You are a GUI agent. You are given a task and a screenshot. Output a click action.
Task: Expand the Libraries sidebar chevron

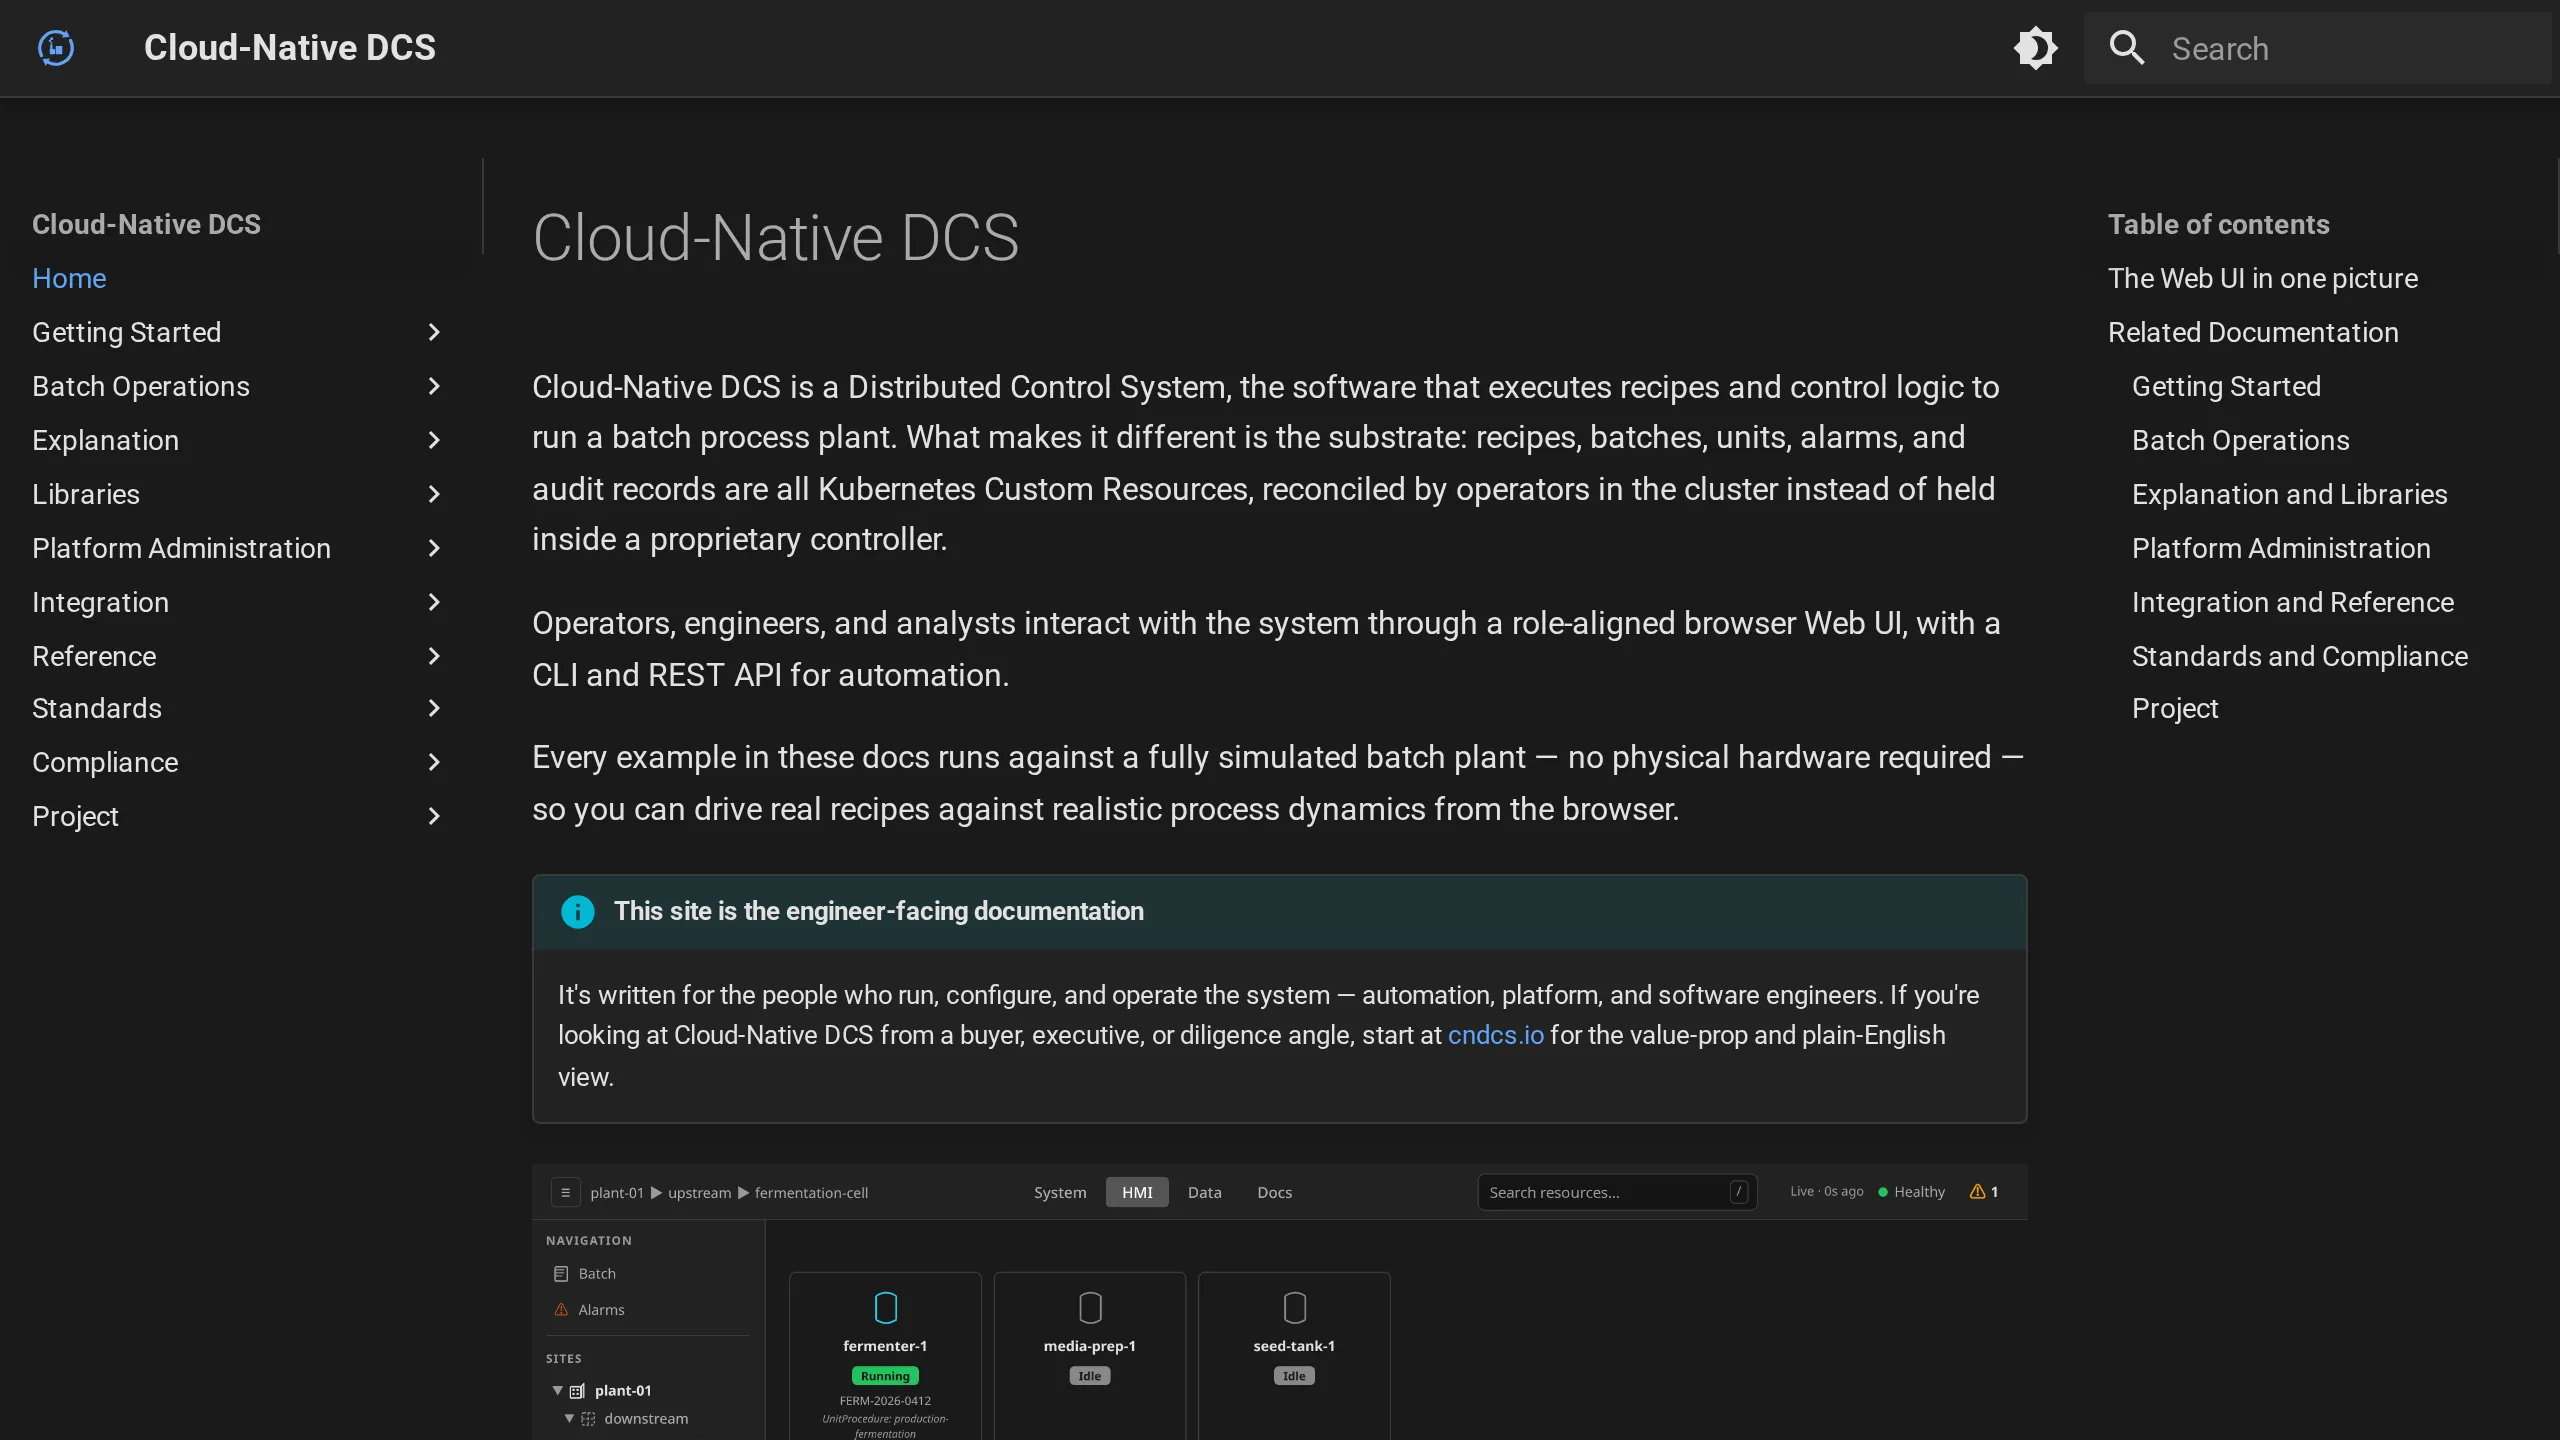point(434,494)
